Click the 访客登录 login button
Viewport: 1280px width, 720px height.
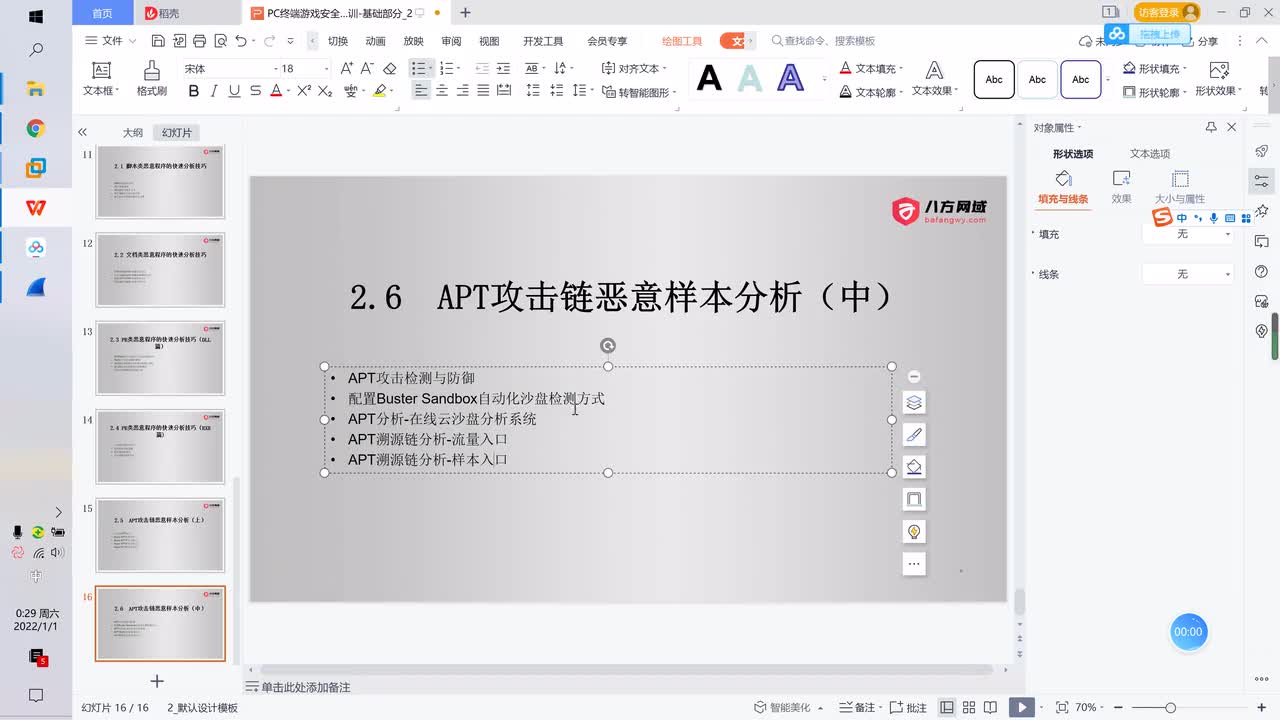pos(1166,12)
